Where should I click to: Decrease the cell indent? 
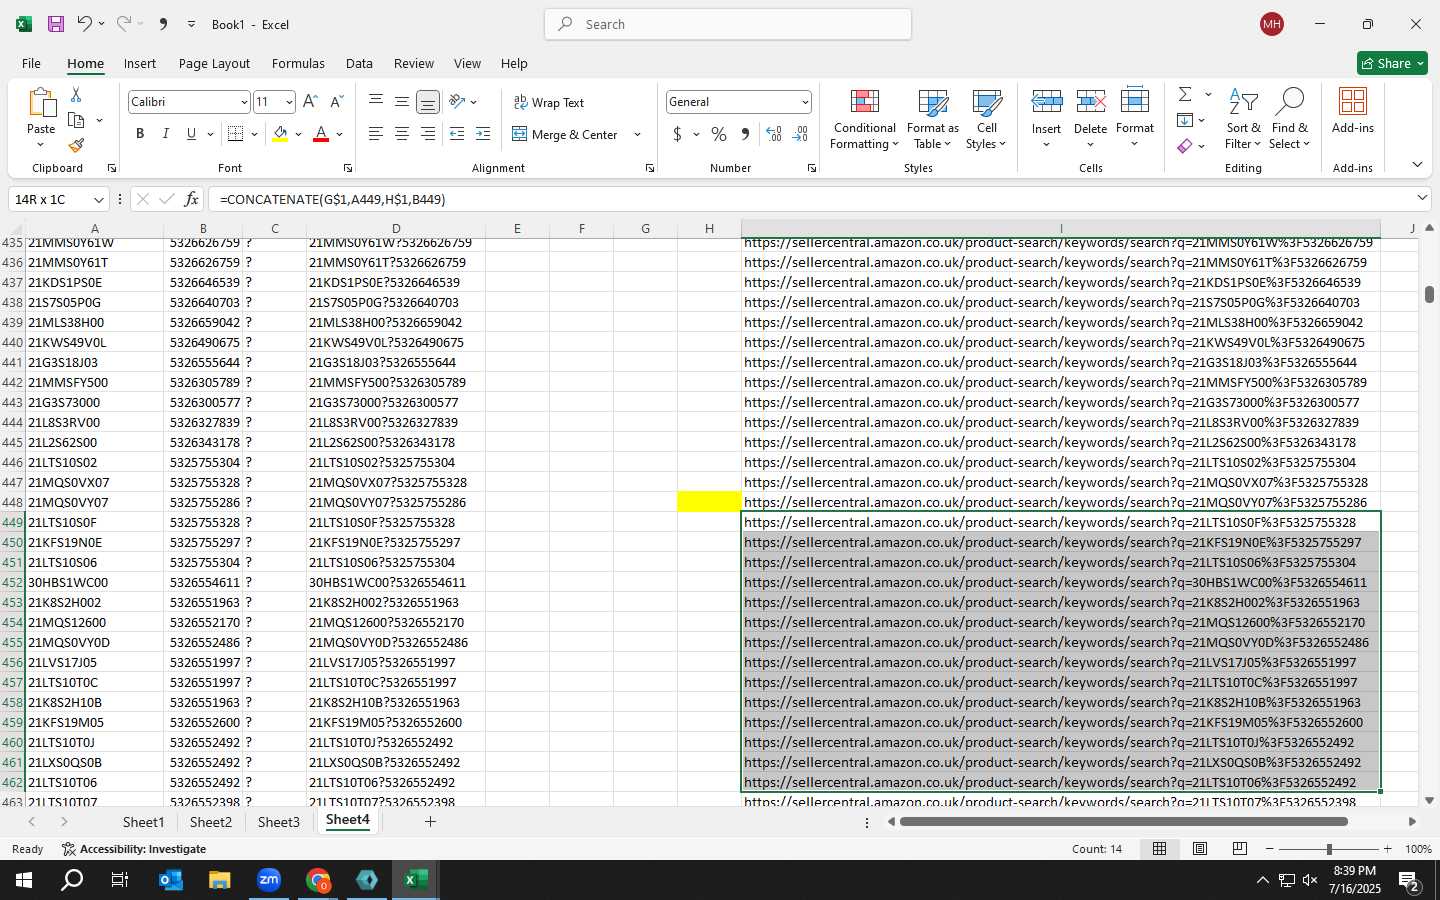pos(457,134)
